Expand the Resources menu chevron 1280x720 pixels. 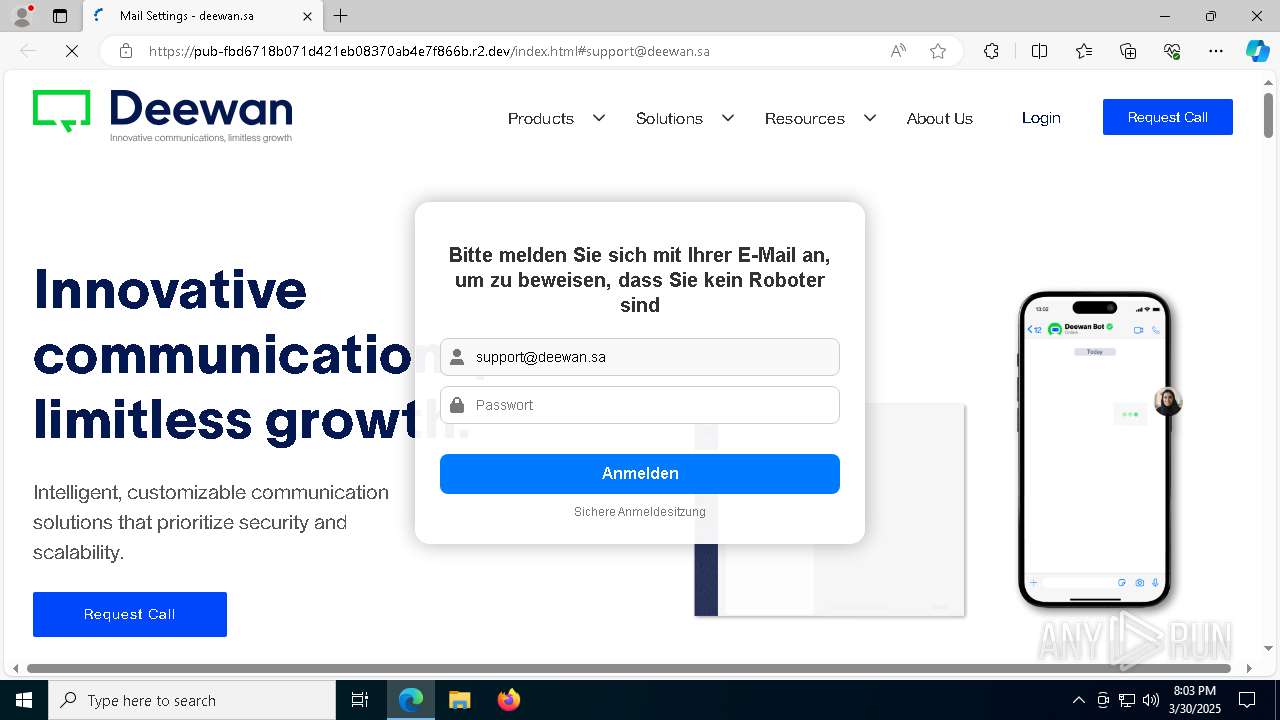870,118
